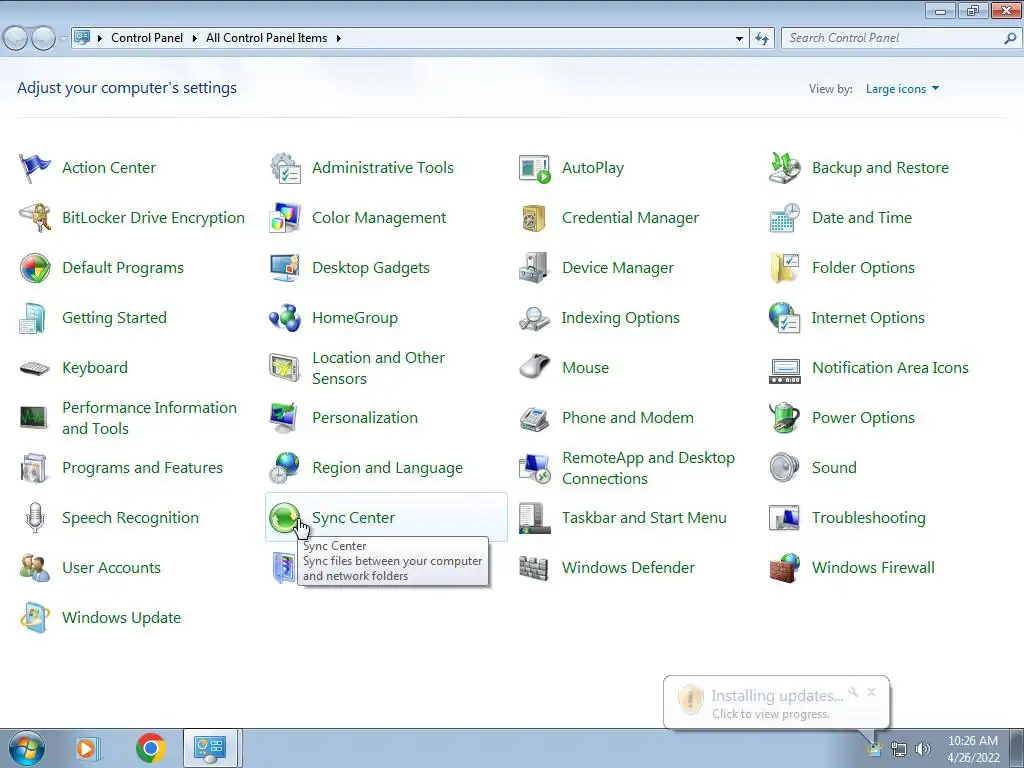Open the Sync Center green icon
1024x768 pixels.
point(285,518)
